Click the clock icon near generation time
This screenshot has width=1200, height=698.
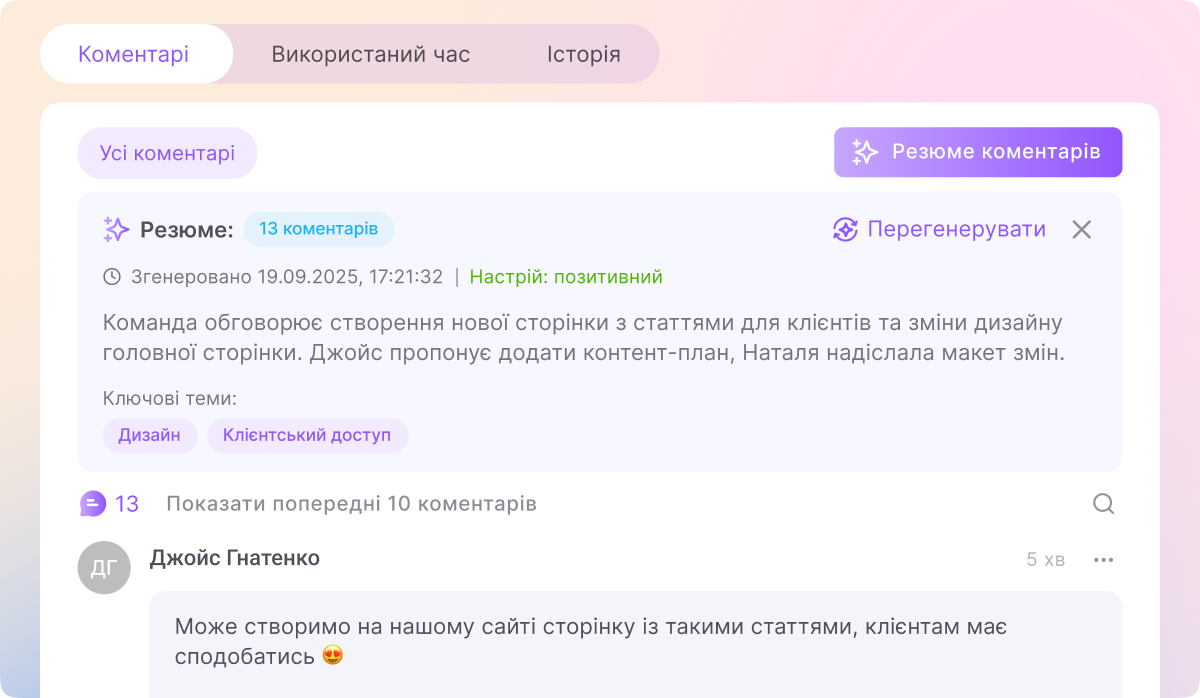(x=112, y=277)
